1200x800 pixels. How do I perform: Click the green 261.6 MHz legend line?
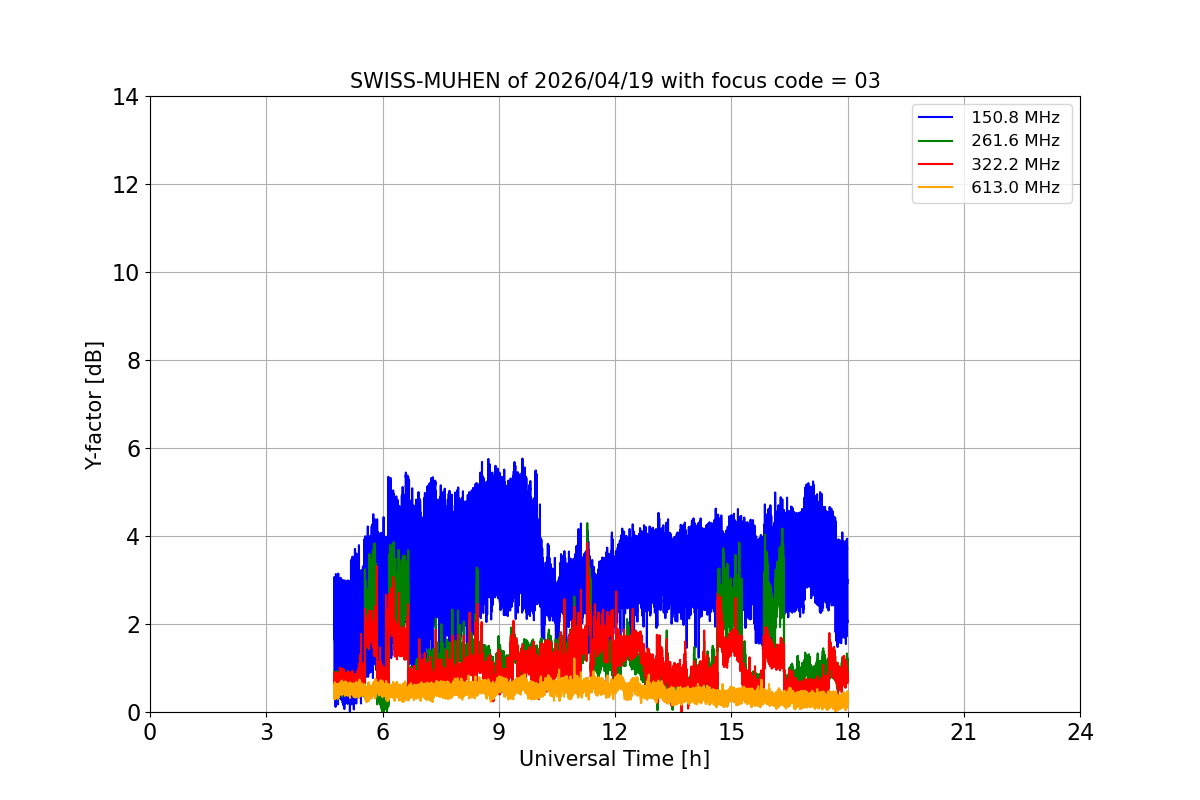pyautogui.click(x=937, y=141)
